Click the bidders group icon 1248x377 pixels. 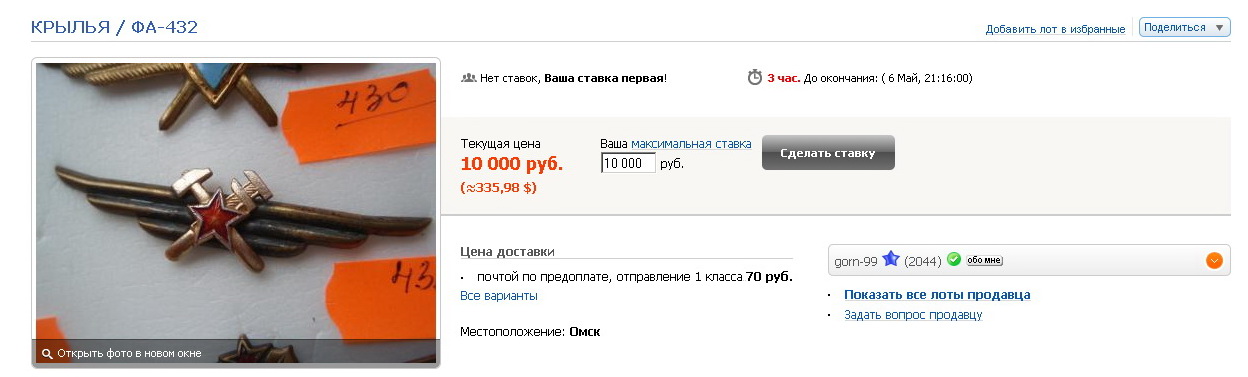coord(468,77)
